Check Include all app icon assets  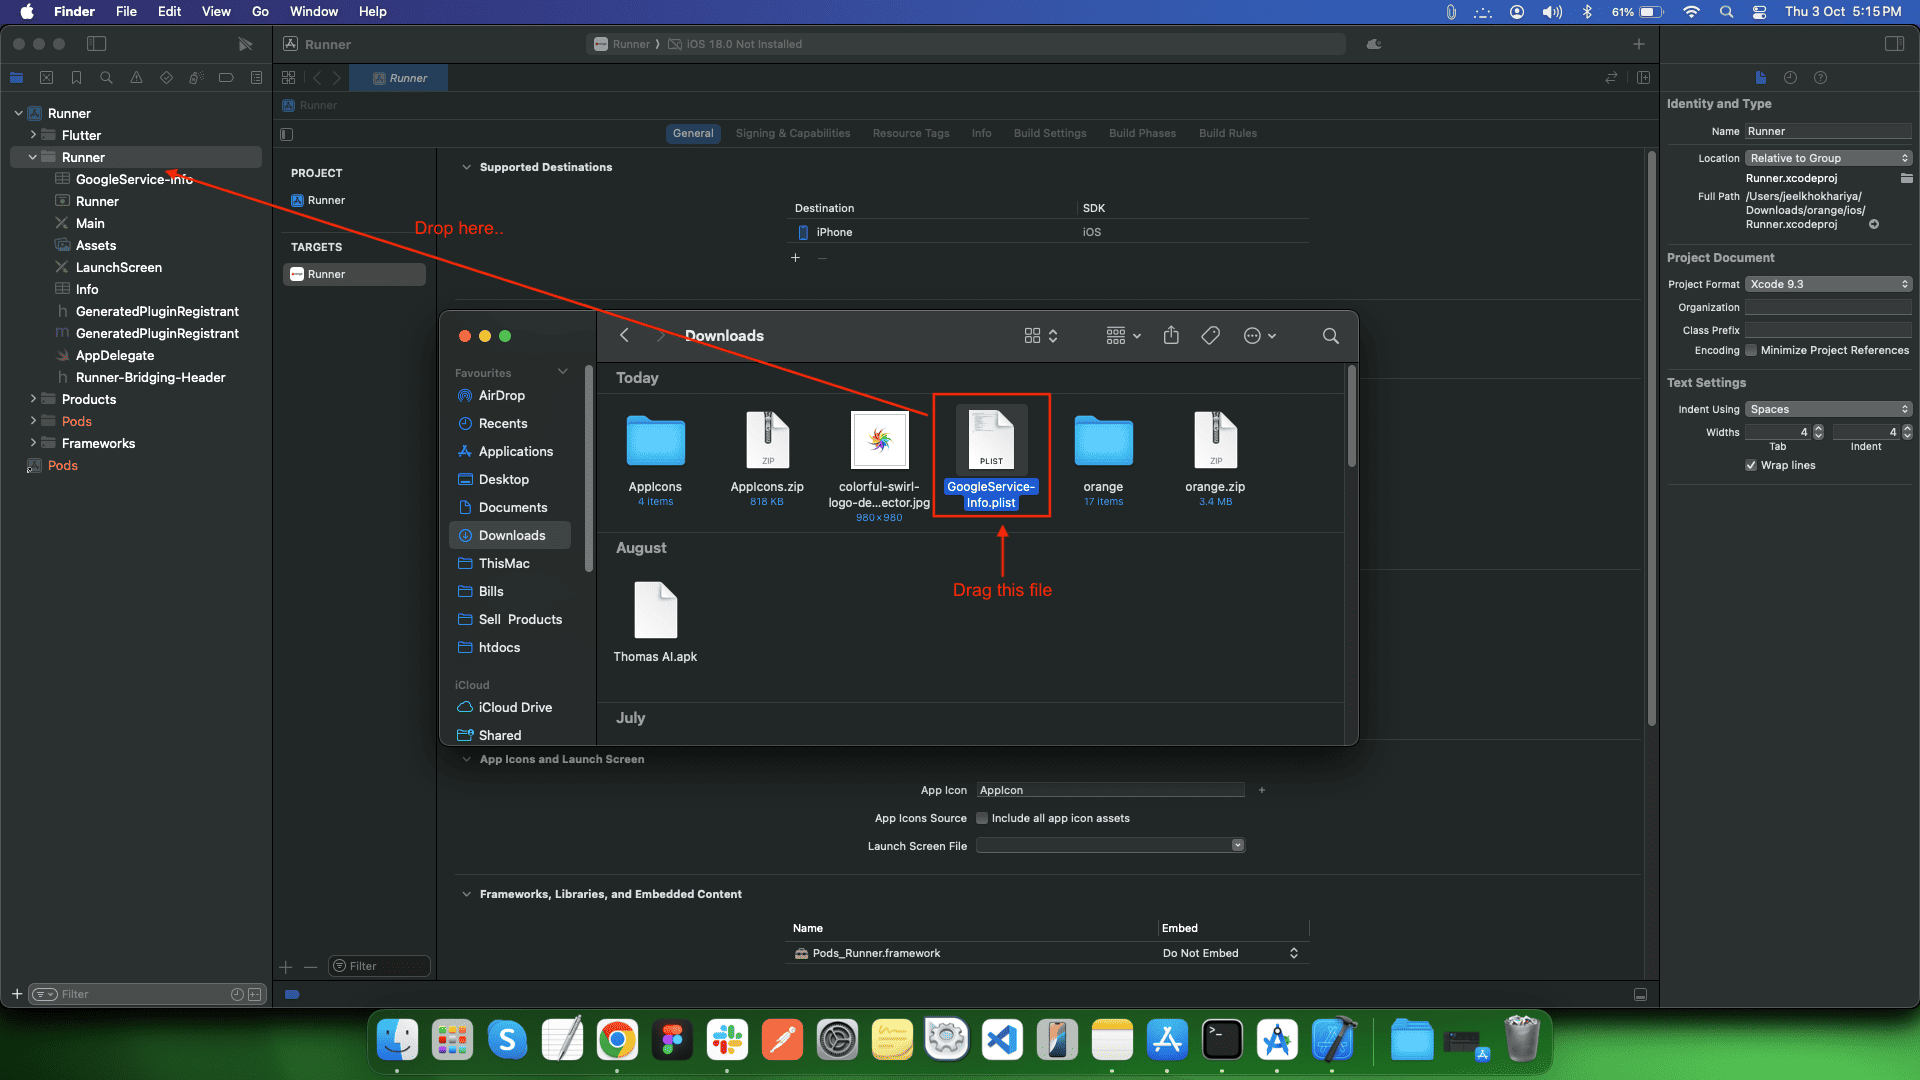click(x=982, y=819)
